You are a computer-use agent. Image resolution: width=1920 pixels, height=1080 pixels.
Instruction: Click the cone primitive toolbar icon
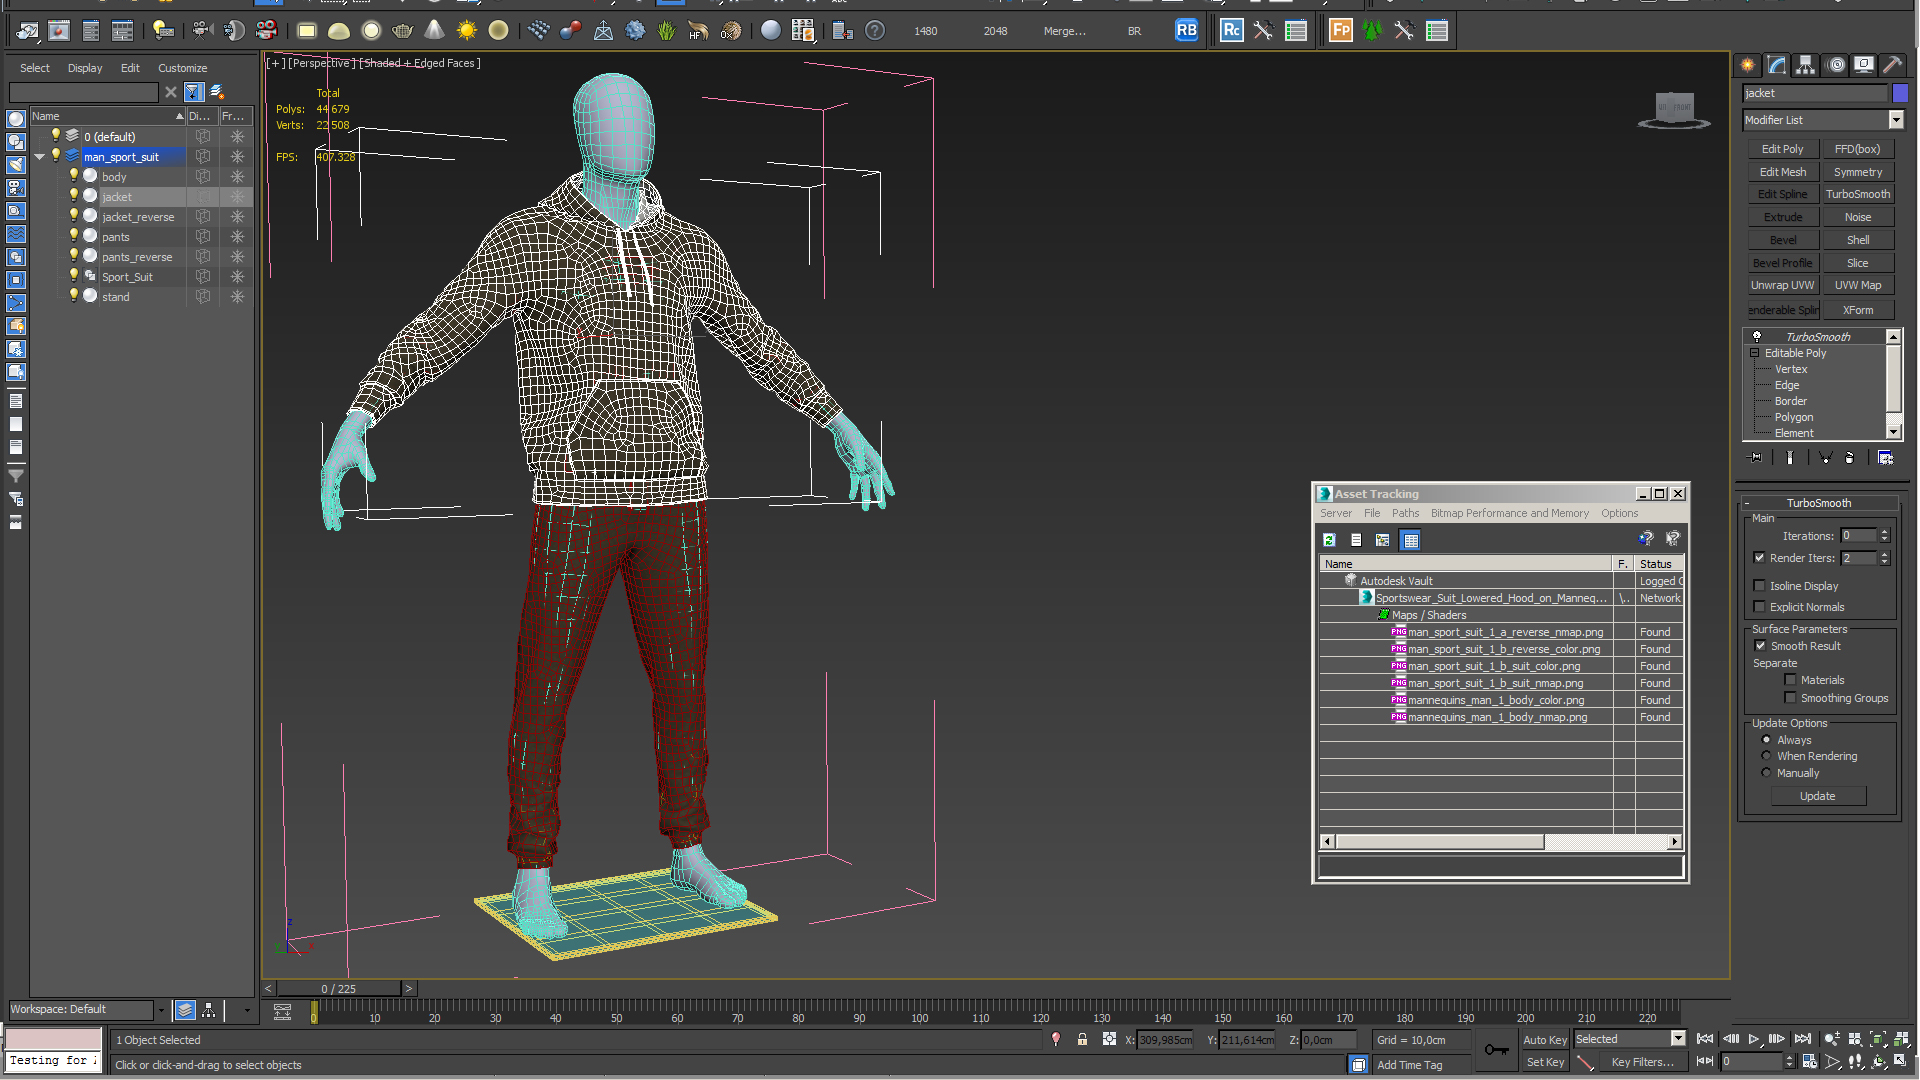(435, 31)
